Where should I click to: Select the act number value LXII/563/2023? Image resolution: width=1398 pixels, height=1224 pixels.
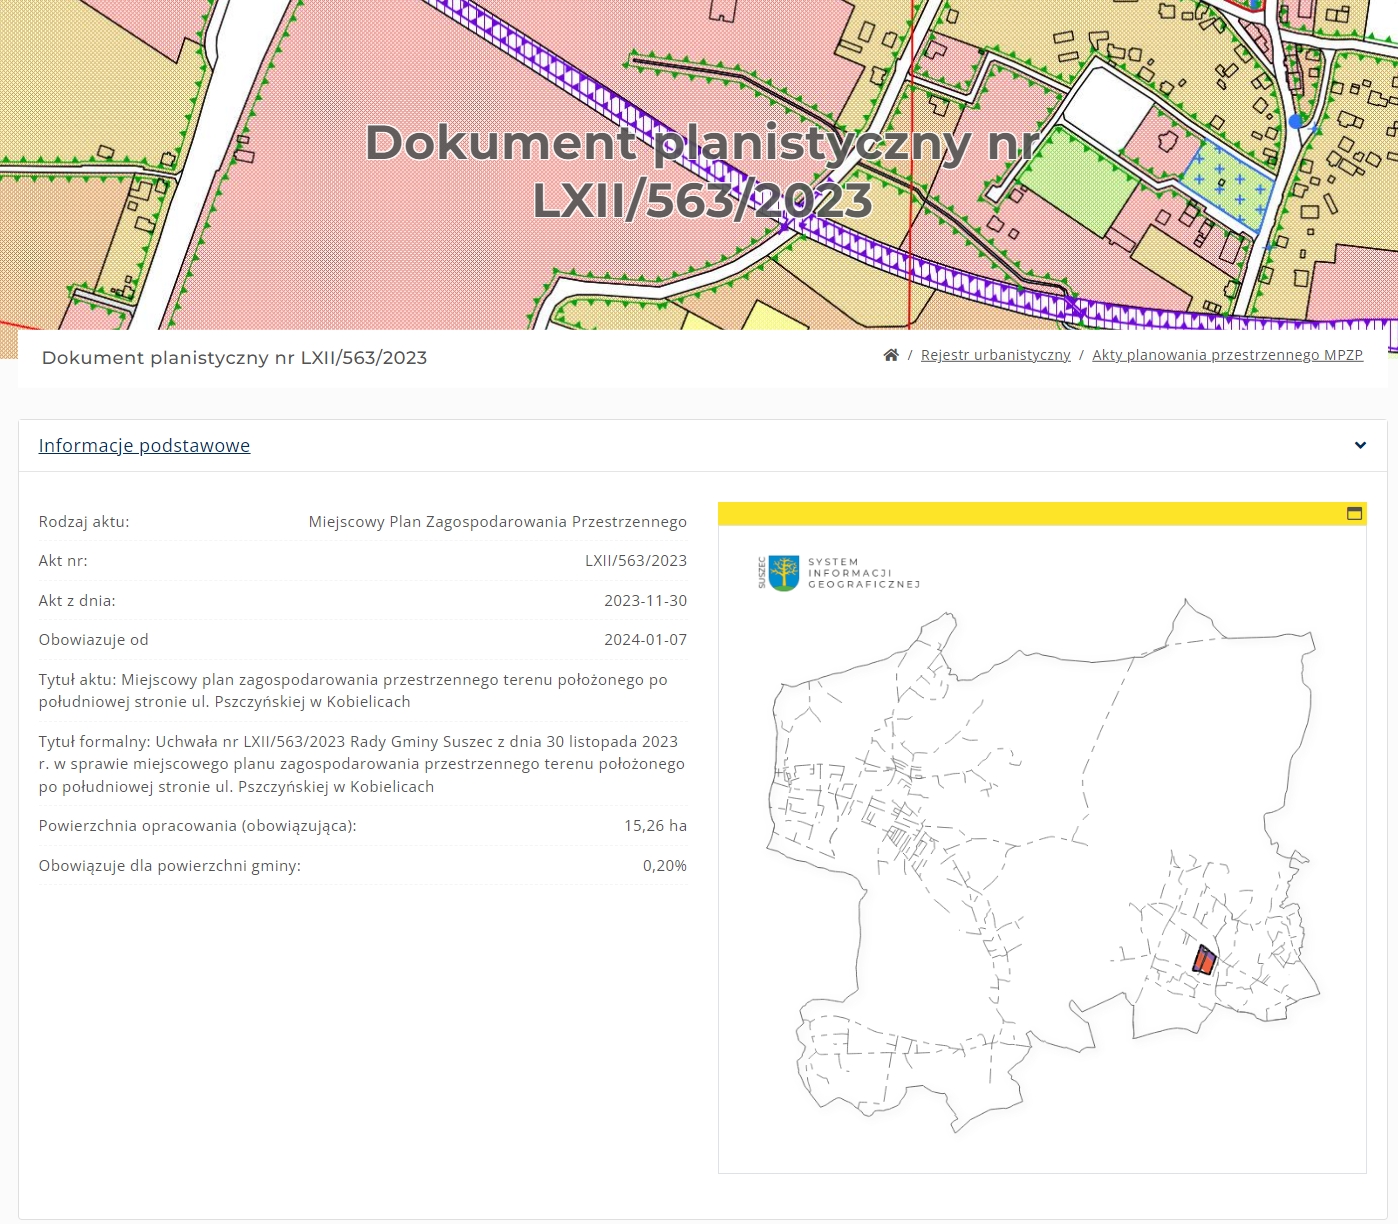[x=635, y=561]
